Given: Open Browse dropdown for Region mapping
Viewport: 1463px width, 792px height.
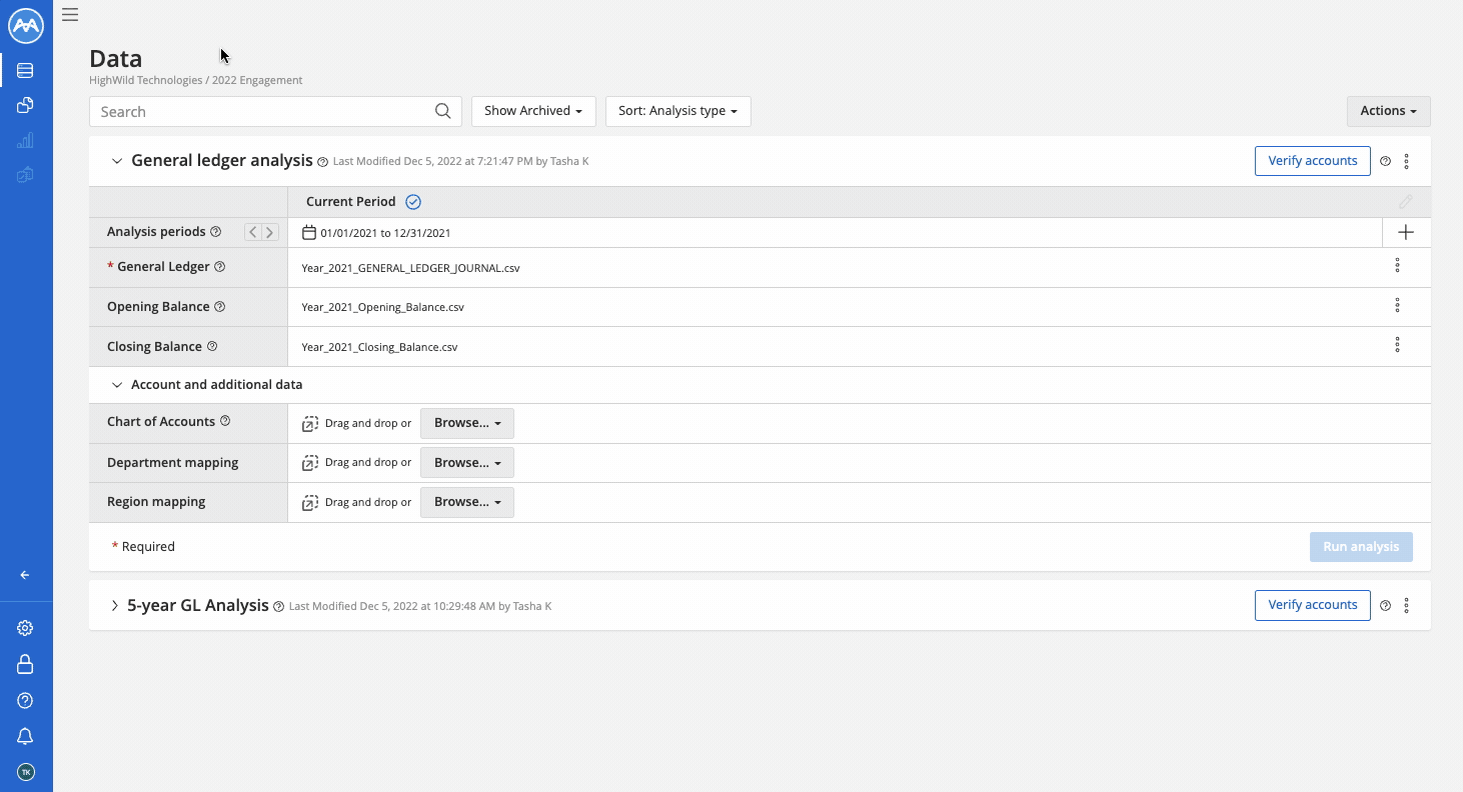Looking at the screenshot, I should tap(467, 502).
